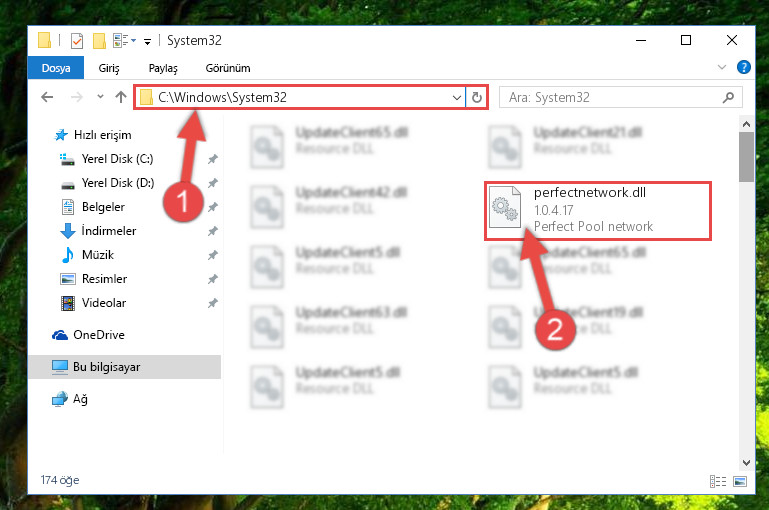Open the Help question mark icon
The height and width of the screenshot is (510, 769).
pos(743,67)
